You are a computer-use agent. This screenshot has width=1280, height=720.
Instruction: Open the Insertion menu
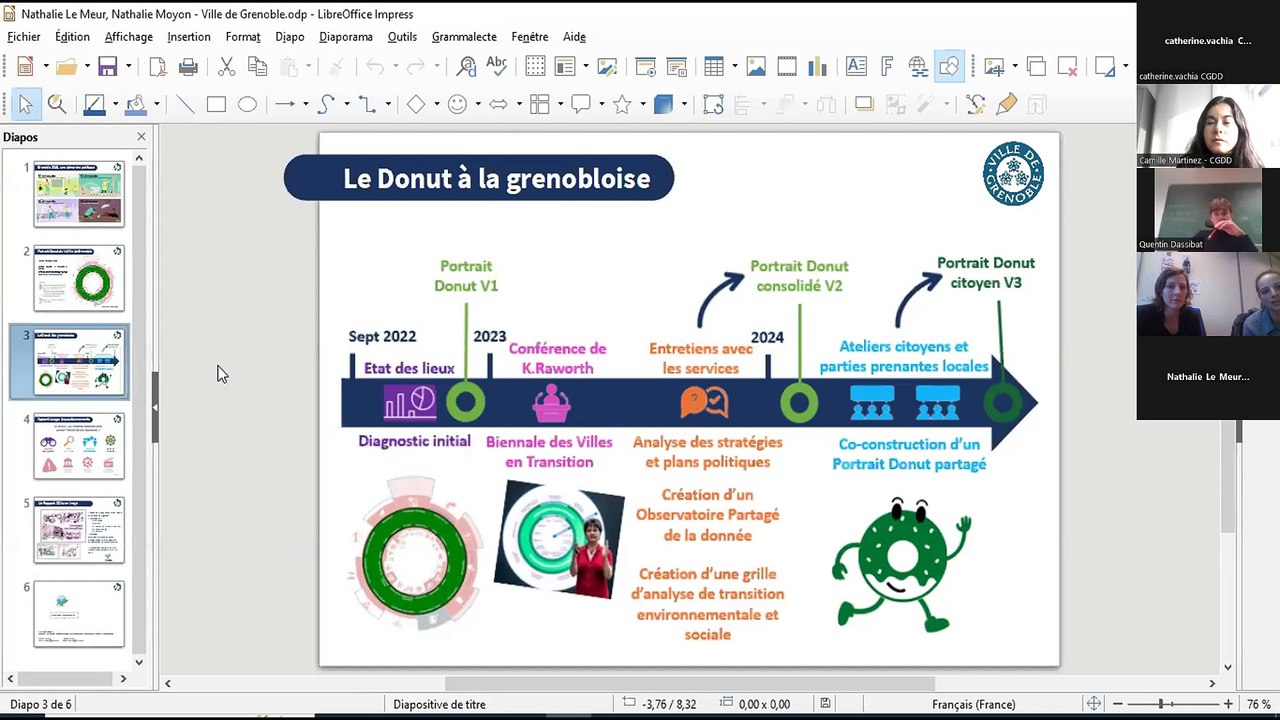click(x=189, y=37)
